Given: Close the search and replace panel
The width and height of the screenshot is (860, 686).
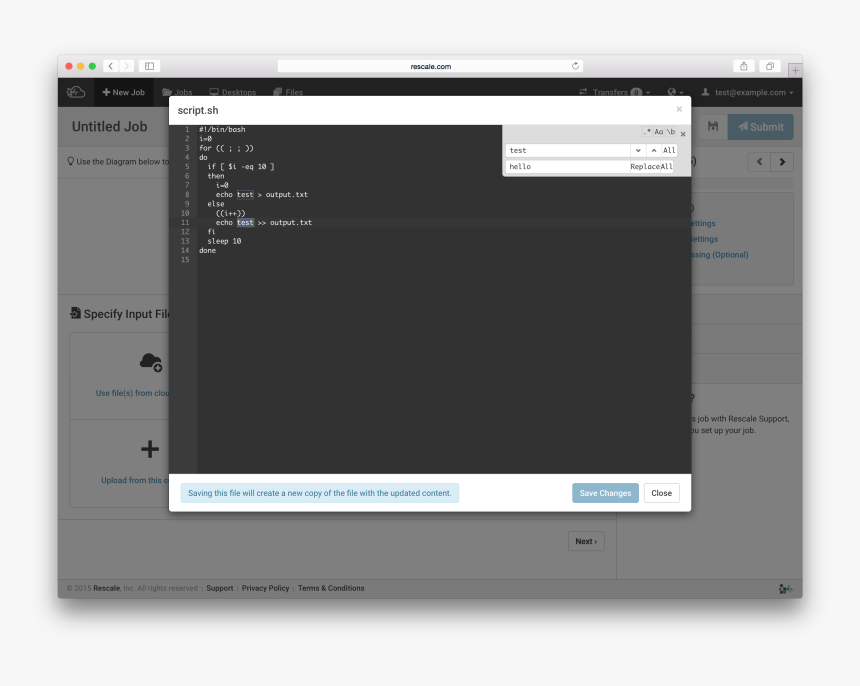Looking at the screenshot, I should tap(683, 134).
